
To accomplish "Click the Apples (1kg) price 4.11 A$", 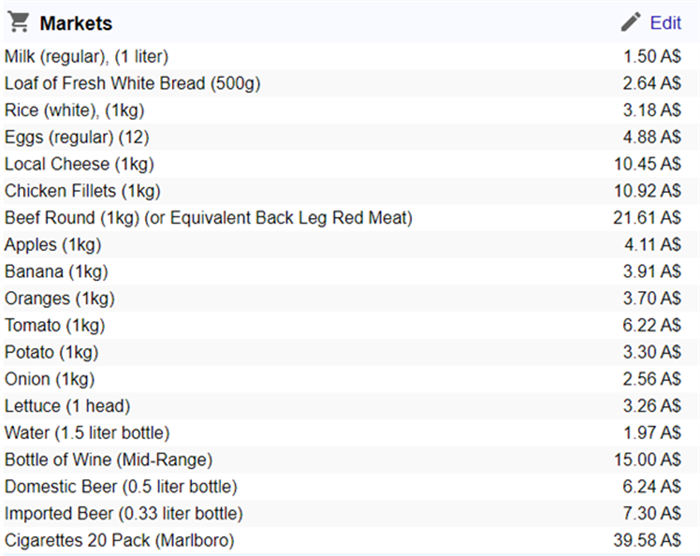I will pos(652,245).
